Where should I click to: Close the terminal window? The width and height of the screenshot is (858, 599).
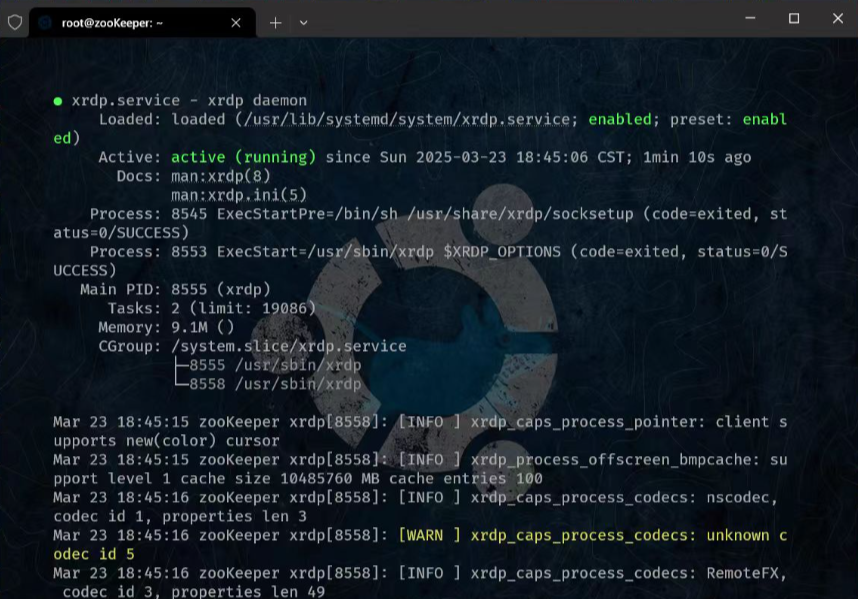(x=838, y=18)
